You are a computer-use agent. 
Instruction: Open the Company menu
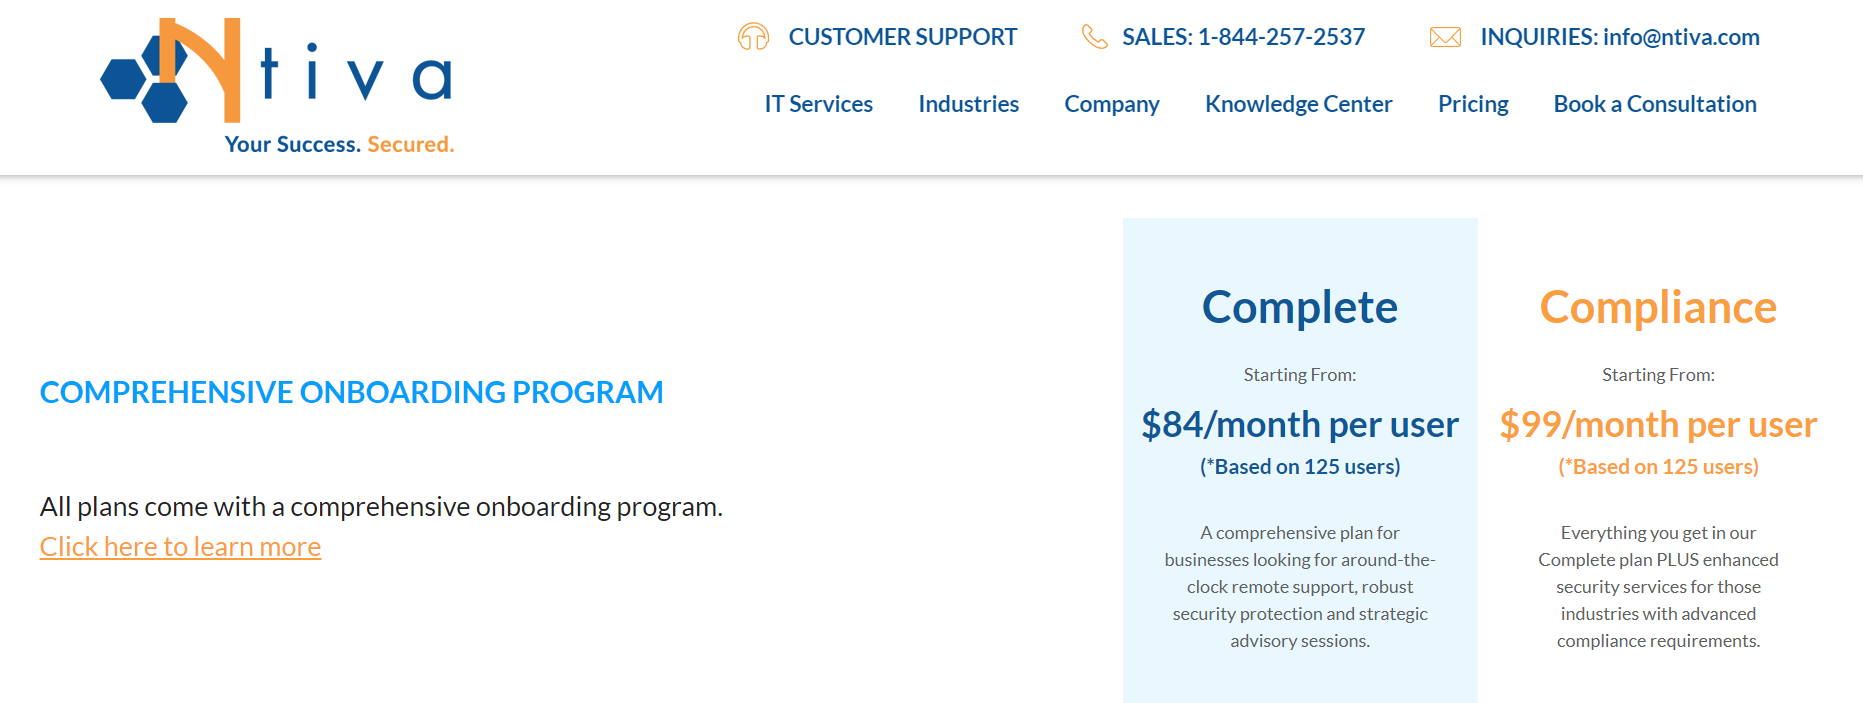tap(1111, 104)
